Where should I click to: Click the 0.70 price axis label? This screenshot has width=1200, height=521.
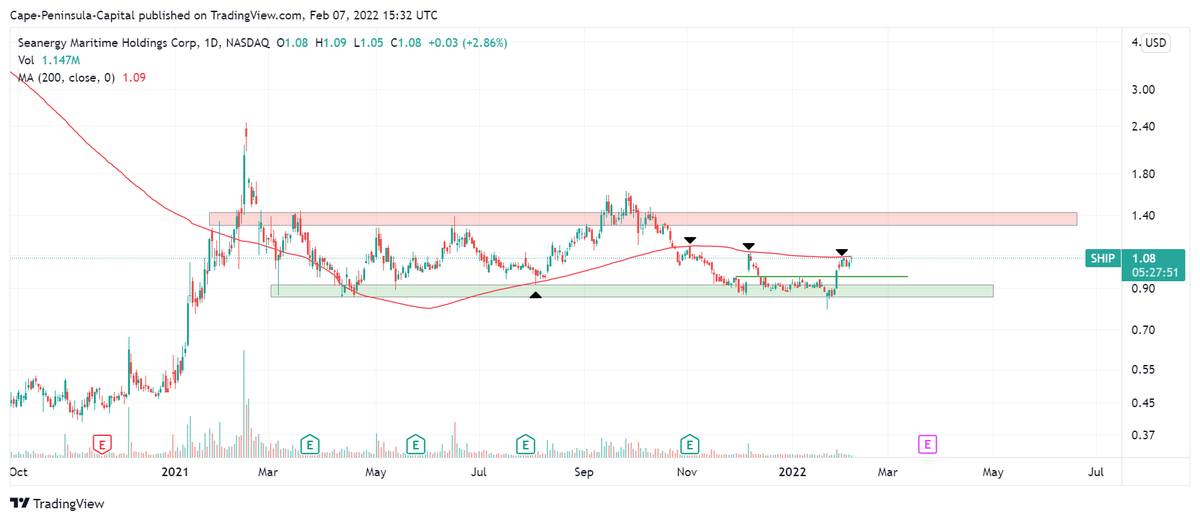point(1145,330)
